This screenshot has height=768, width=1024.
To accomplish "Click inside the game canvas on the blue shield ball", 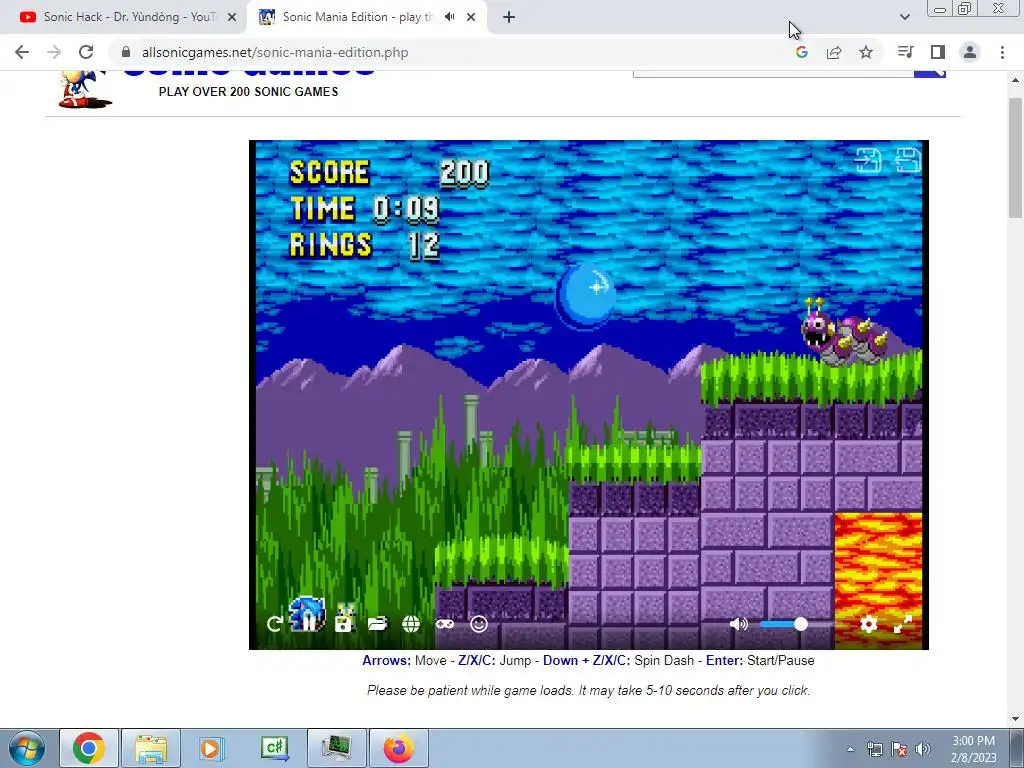I will (x=586, y=296).
